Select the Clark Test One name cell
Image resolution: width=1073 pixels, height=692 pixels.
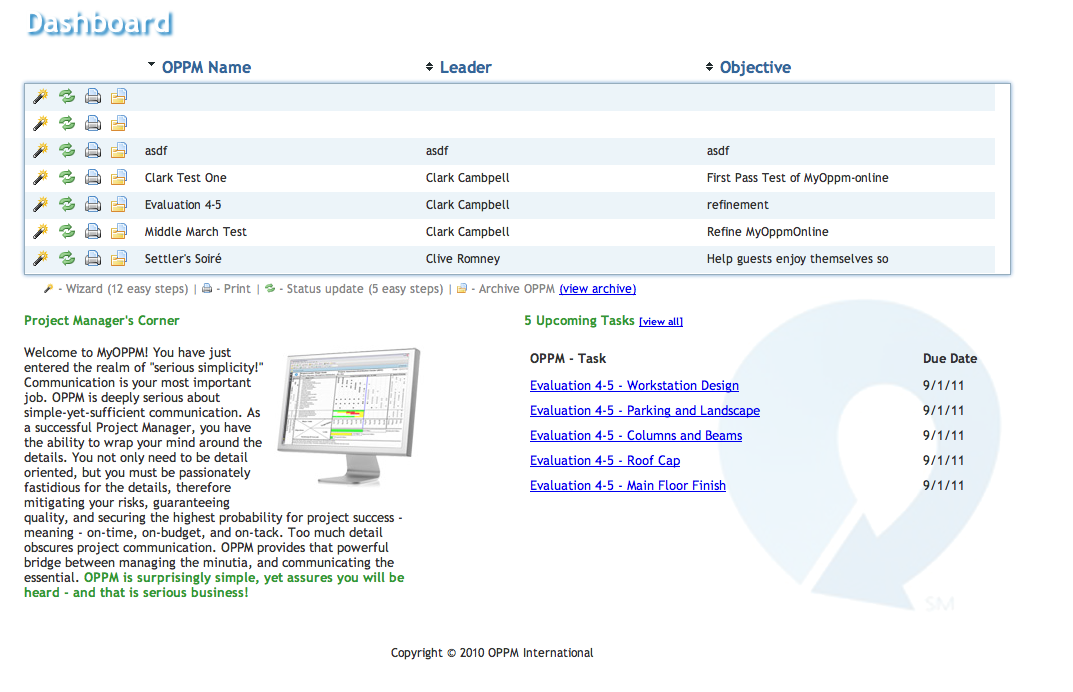tap(185, 178)
